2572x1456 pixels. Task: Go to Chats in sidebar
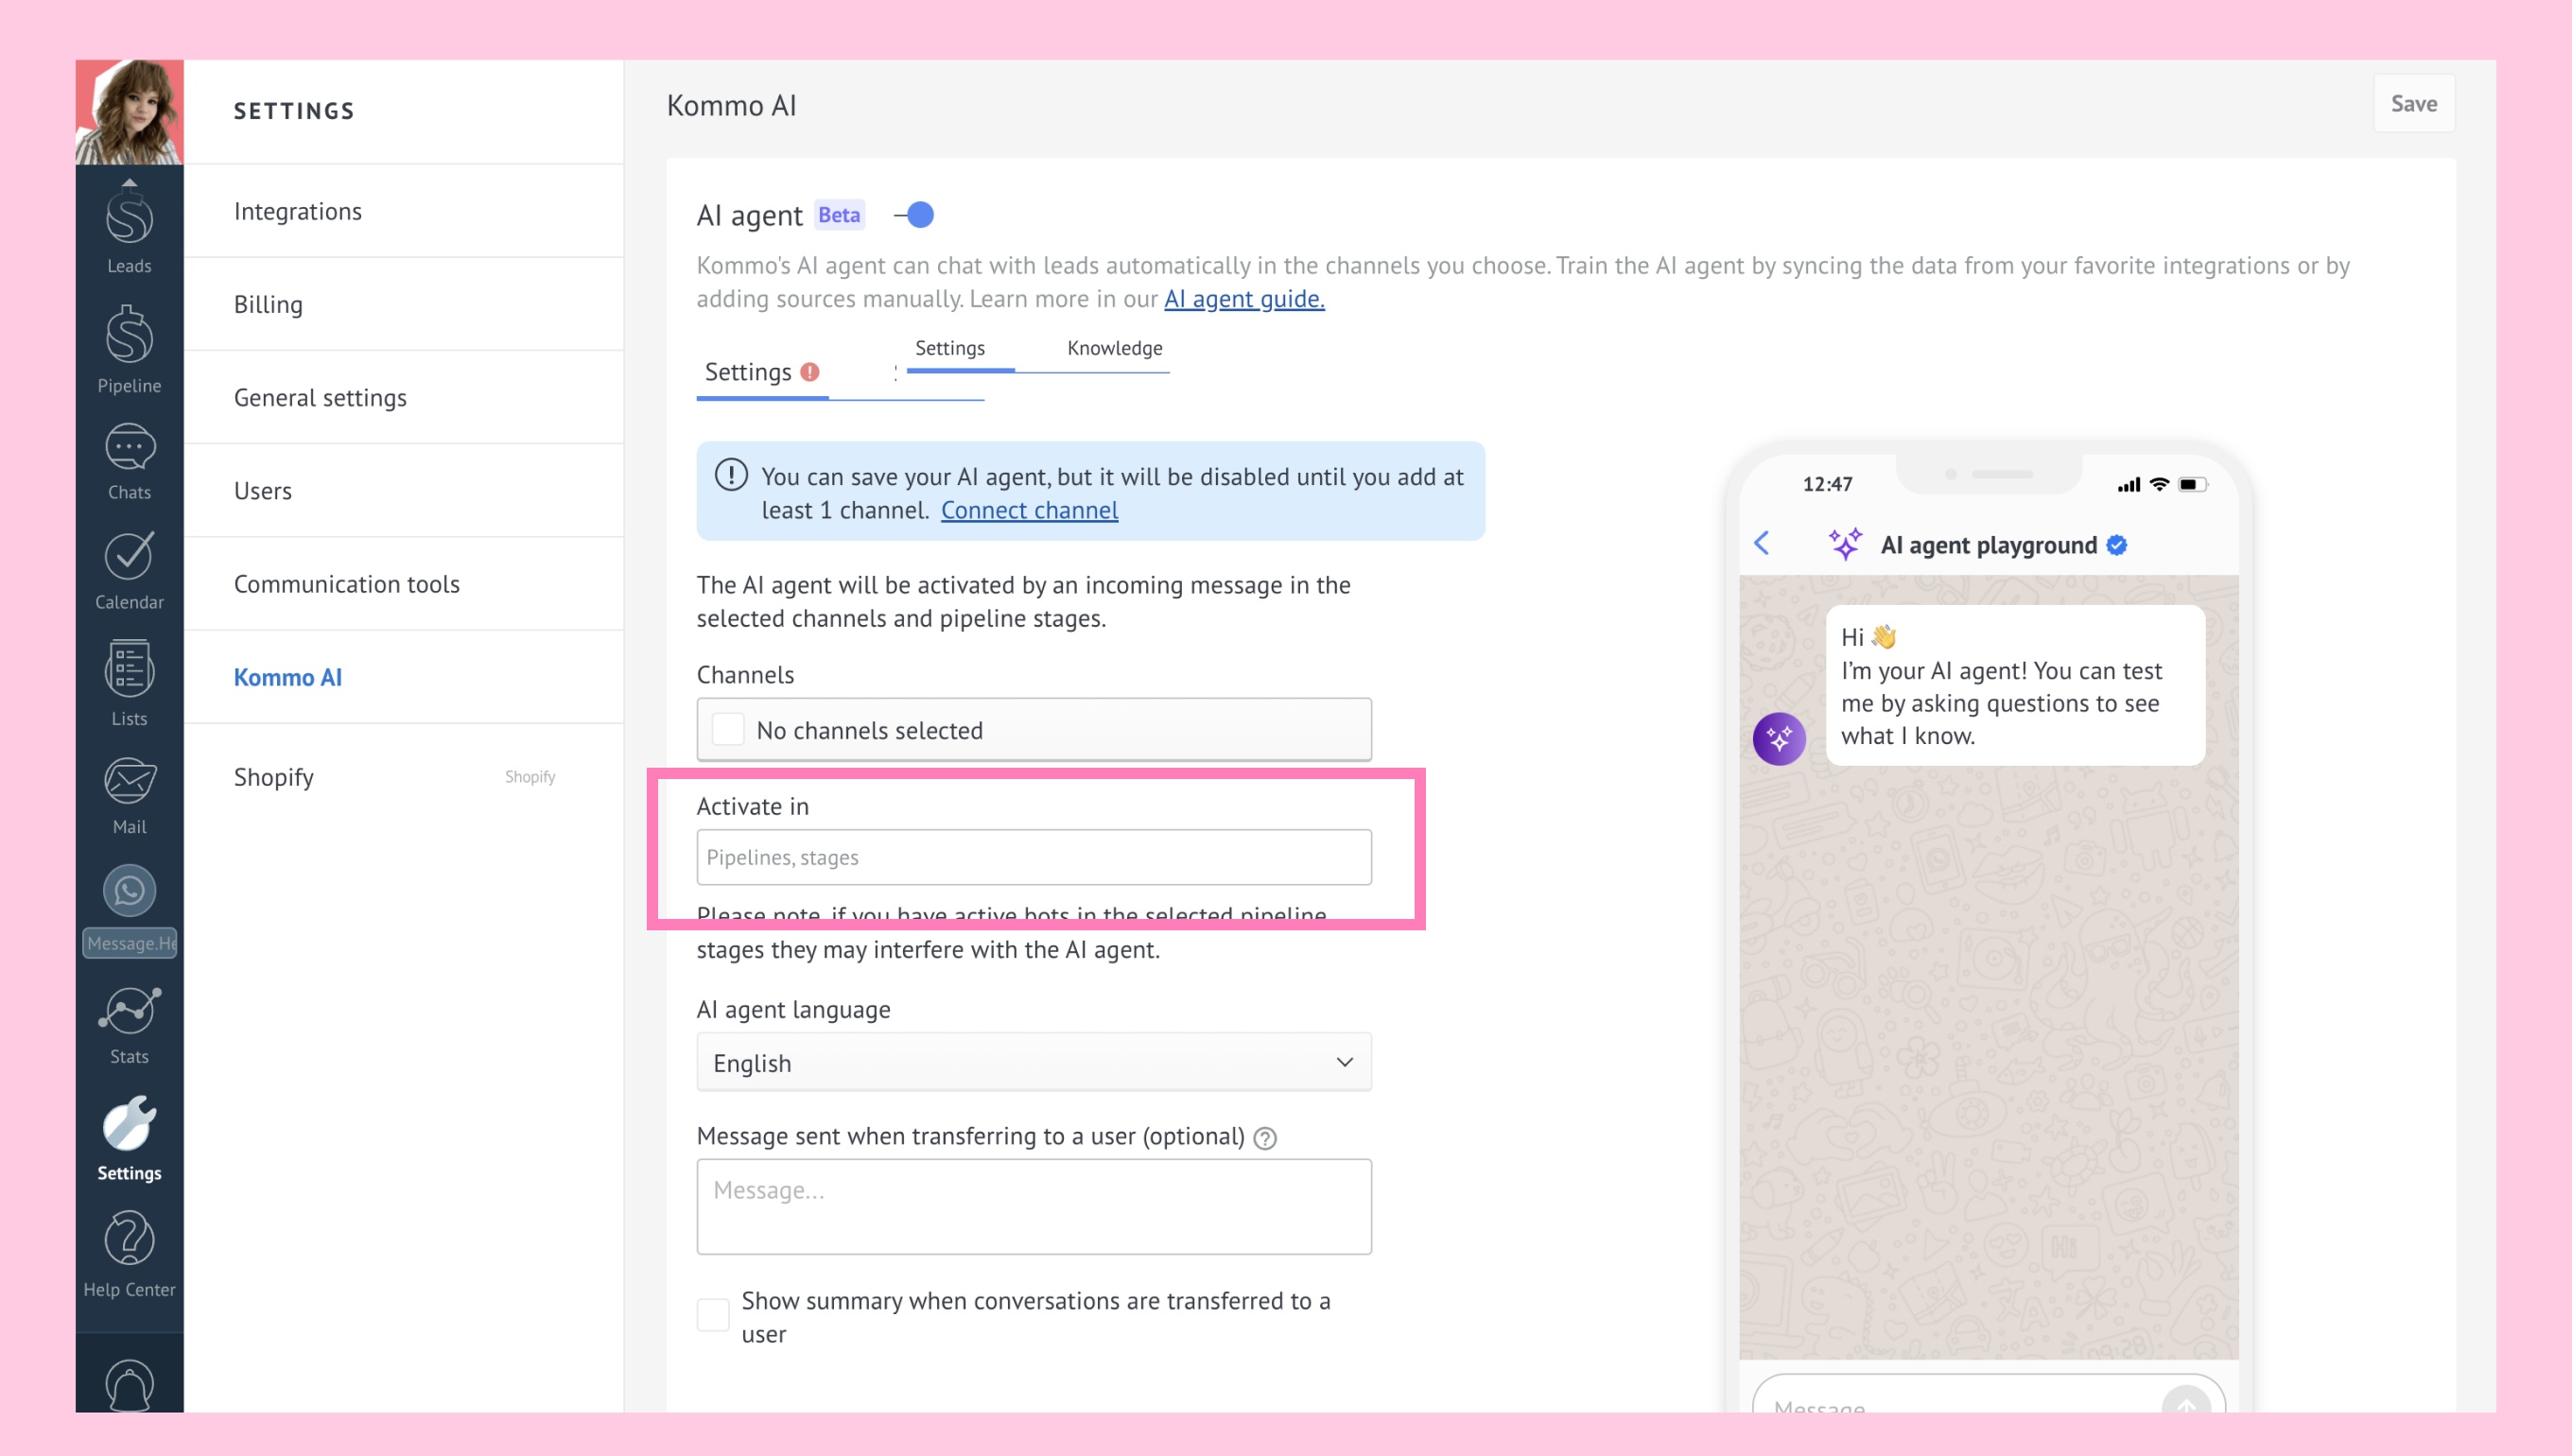click(x=129, y=462)
